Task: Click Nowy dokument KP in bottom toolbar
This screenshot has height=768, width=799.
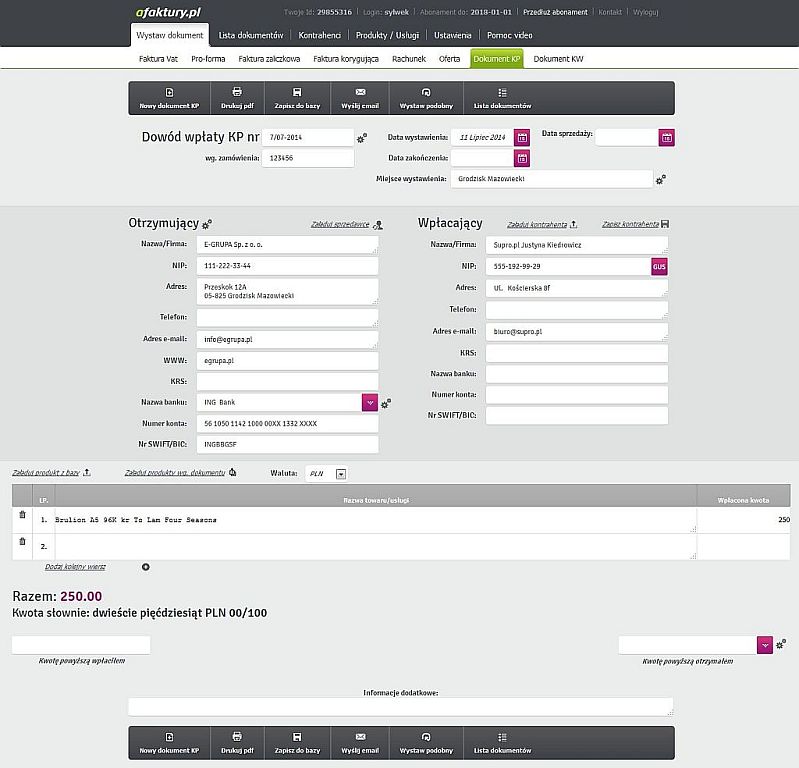Action: [169, 742]
